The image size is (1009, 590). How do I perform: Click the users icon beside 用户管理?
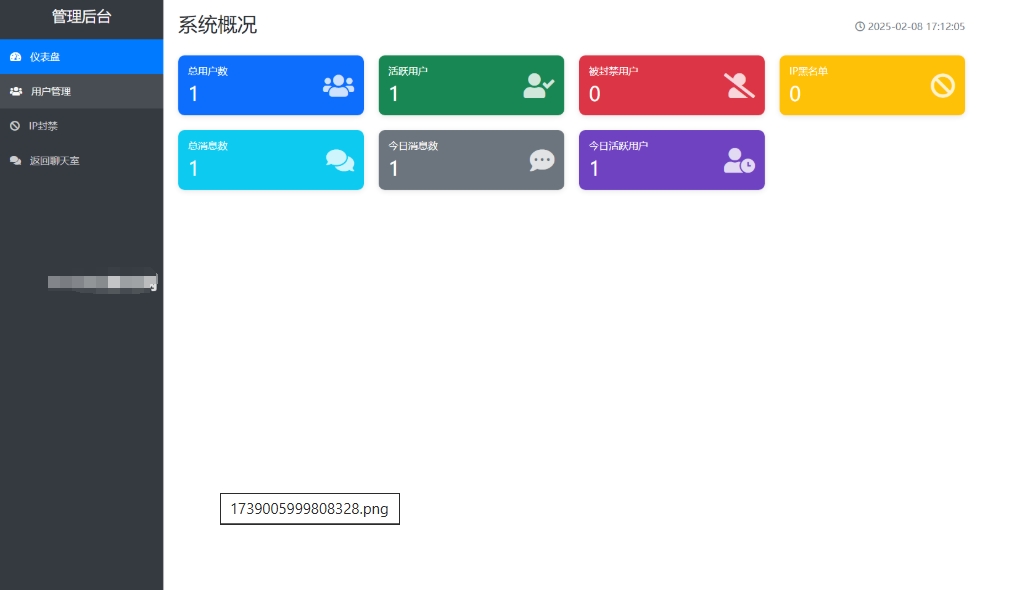16,91
